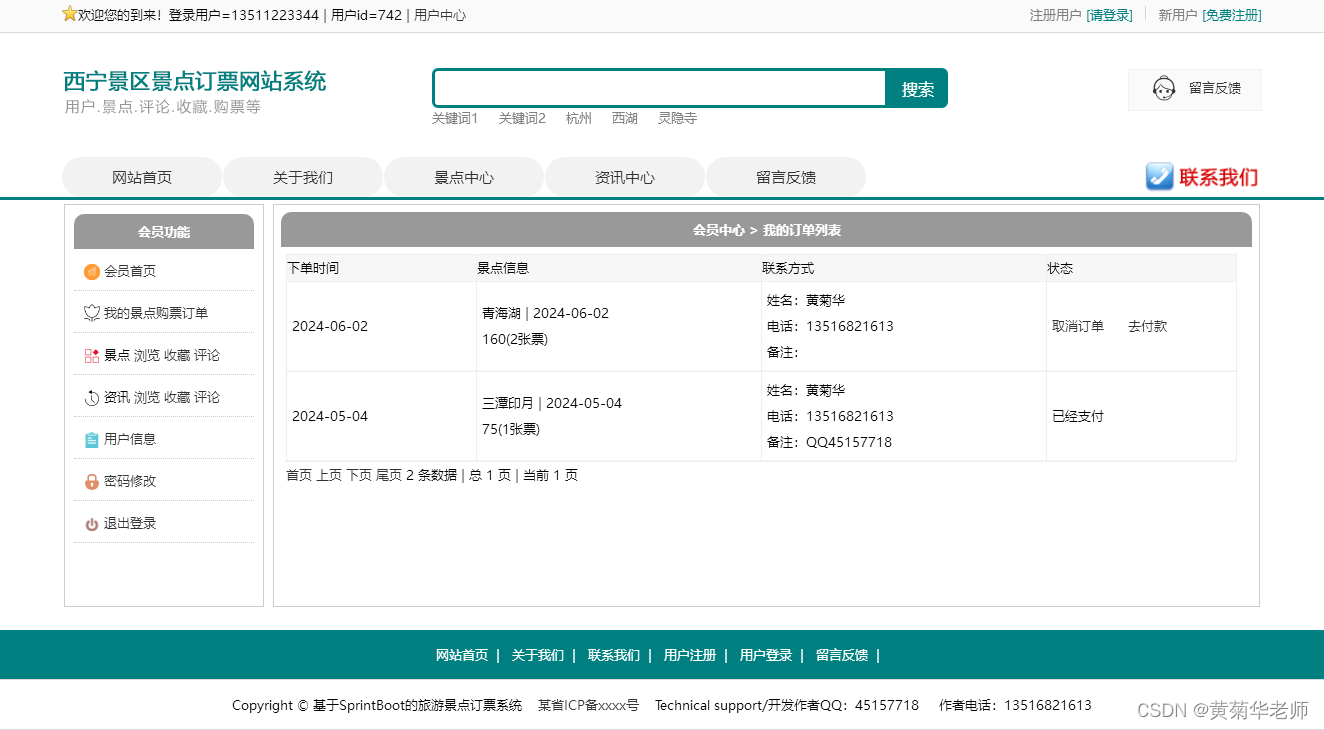The image size is (1324, 730).
Task: Select 会员首页 in member menu
Action: (x=130, y=271)
